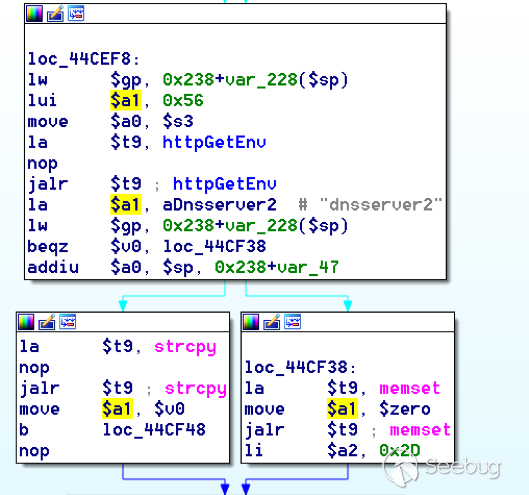
Task: Click loc_44CEF8 label text
Action: 83,59
